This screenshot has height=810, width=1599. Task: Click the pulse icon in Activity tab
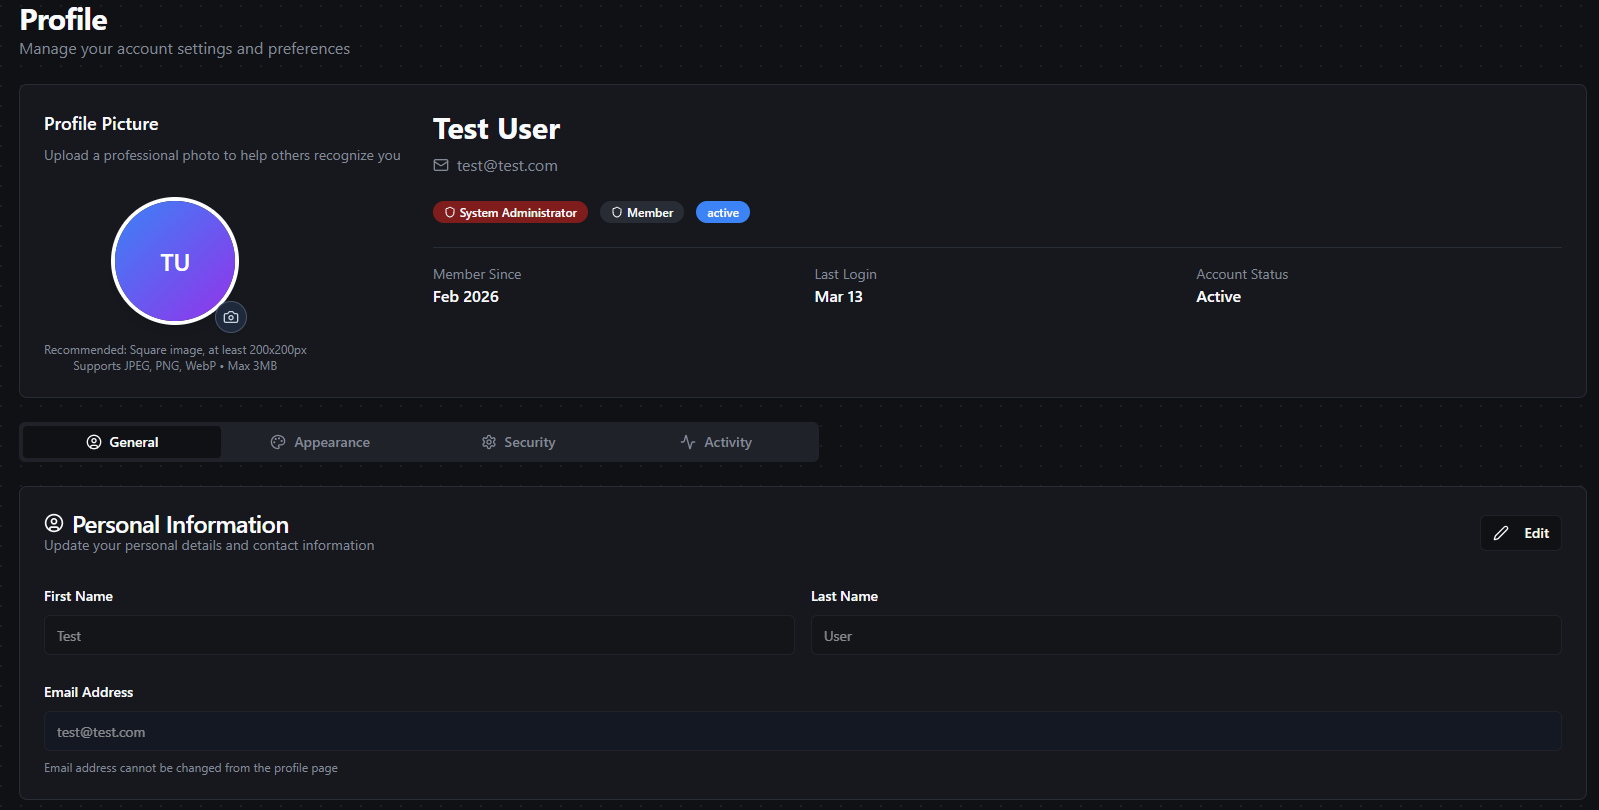tap(688, 442)
